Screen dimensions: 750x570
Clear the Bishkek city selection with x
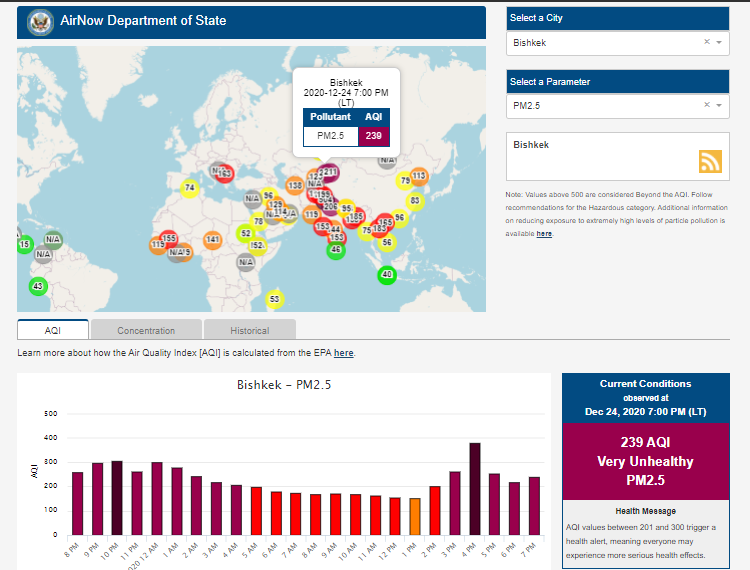pos(706,43)
